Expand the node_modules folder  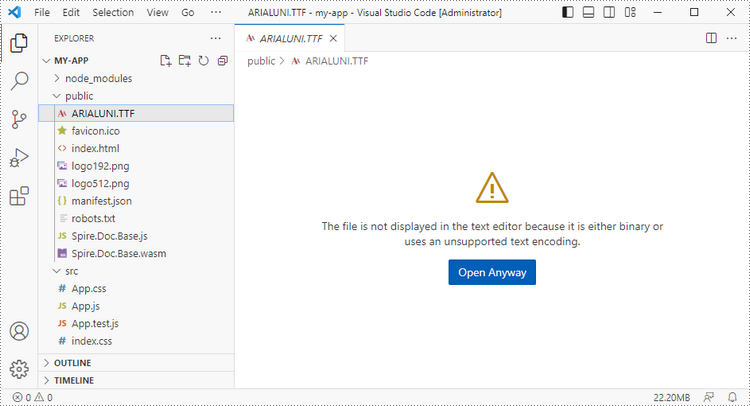tap(98, 78)
